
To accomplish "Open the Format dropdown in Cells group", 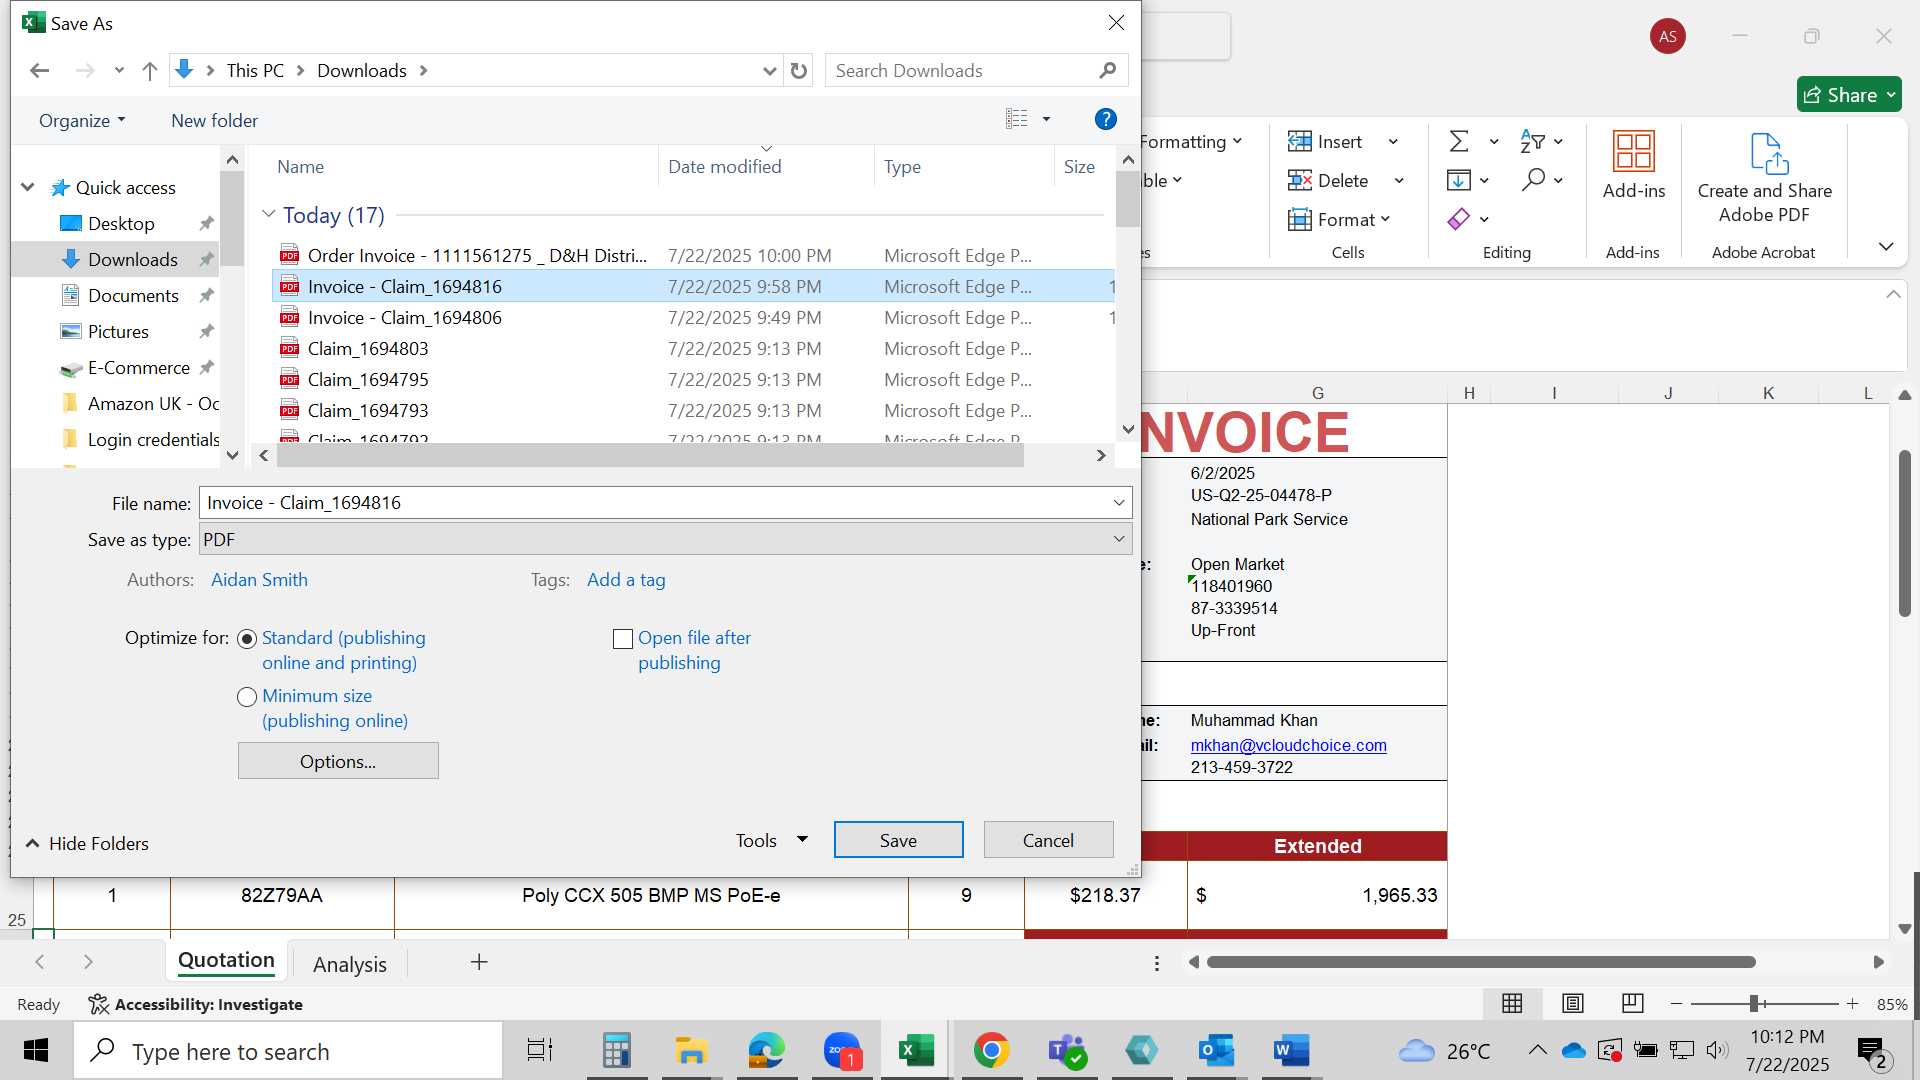I will tap(1340, 219).
